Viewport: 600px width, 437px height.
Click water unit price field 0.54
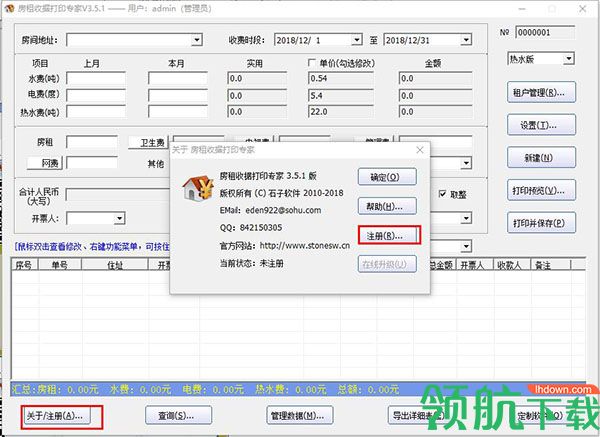point(341,78)
